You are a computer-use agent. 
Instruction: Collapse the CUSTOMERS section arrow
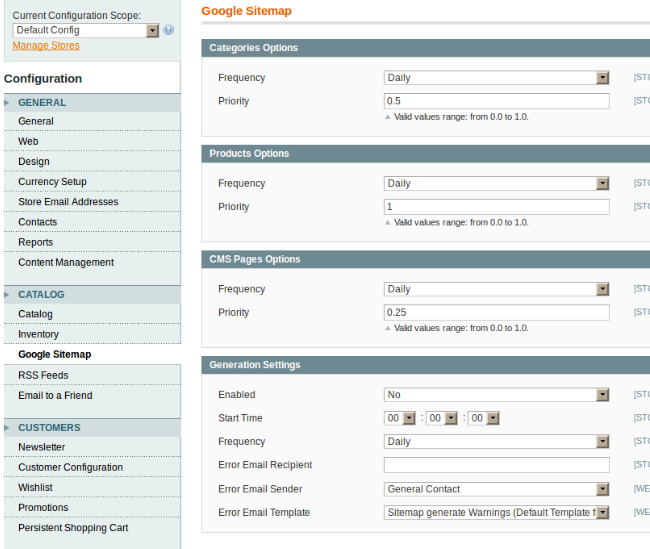7,428
